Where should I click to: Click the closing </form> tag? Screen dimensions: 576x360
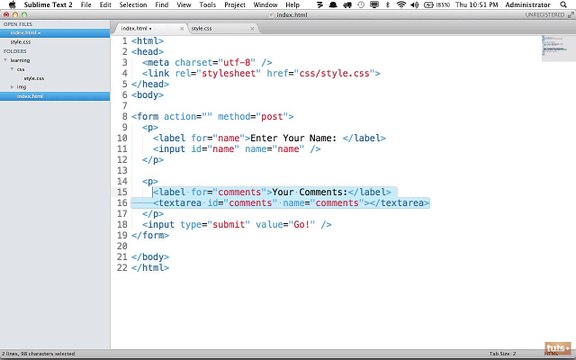tap(150, 235)
